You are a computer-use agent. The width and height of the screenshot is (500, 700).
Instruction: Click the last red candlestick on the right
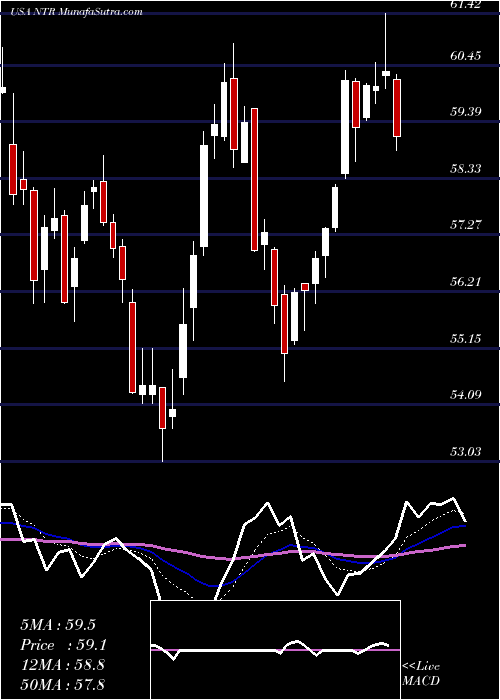coord(396,108)
